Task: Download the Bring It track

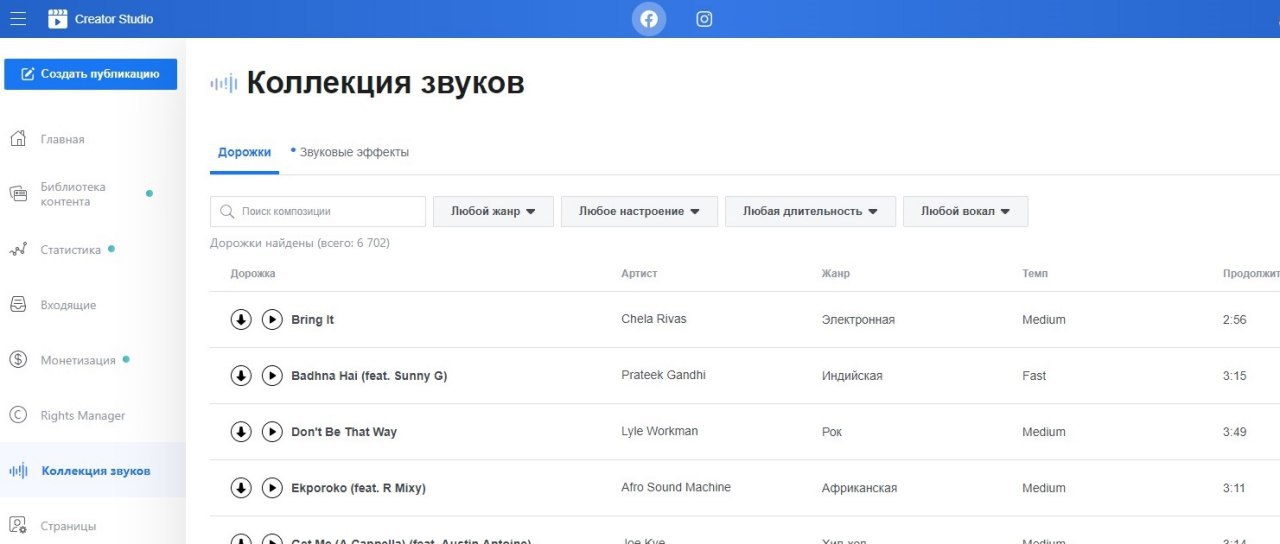Action: (240, 319)
